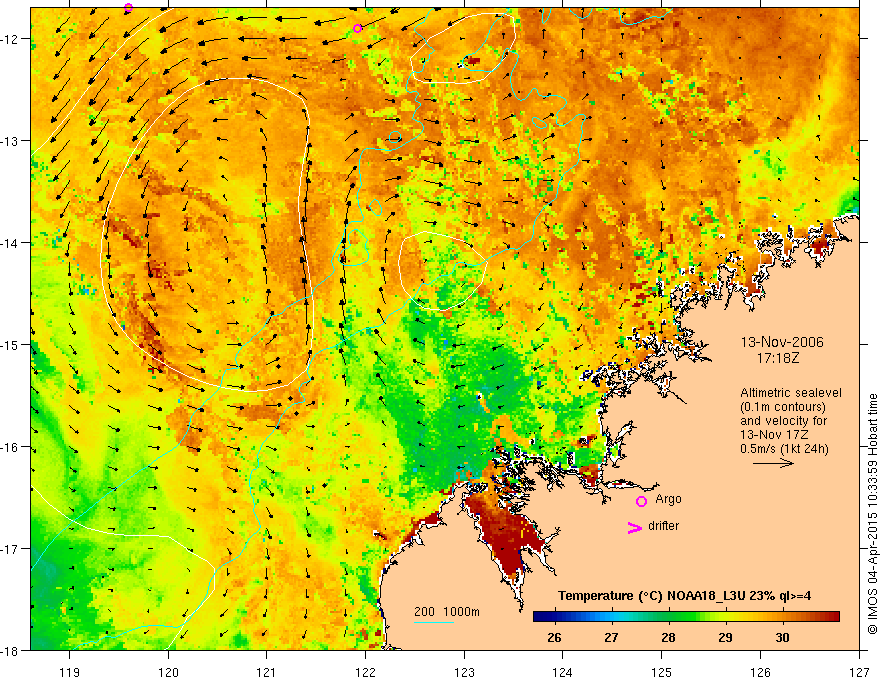Screen dimensions: 880x680
Task: Click the colorbar tick label '30'
Action: tap(782, 637)
